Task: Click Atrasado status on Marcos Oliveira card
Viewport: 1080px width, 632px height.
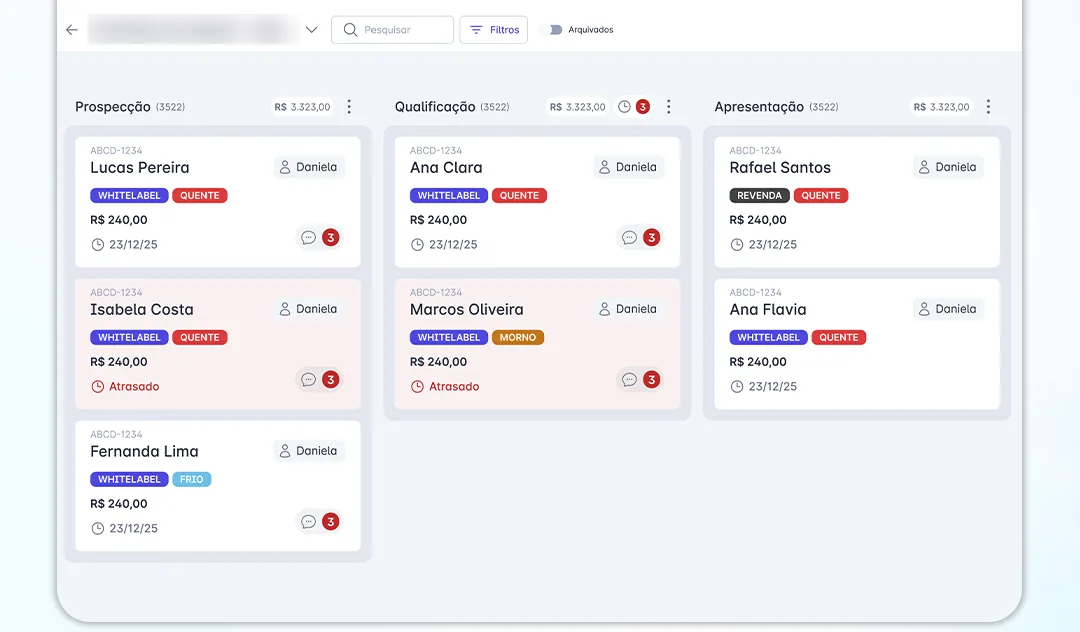Action: [444, 386]
